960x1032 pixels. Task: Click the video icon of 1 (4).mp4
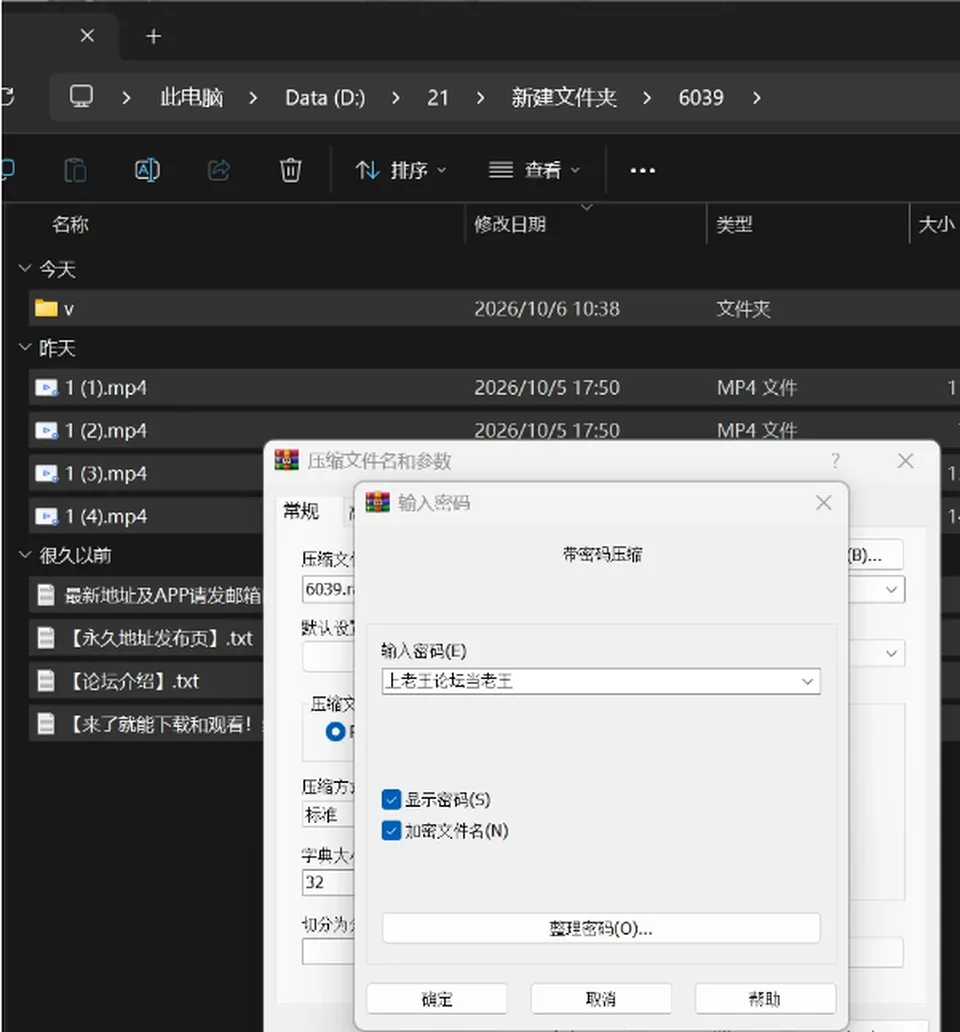(46, 517)
